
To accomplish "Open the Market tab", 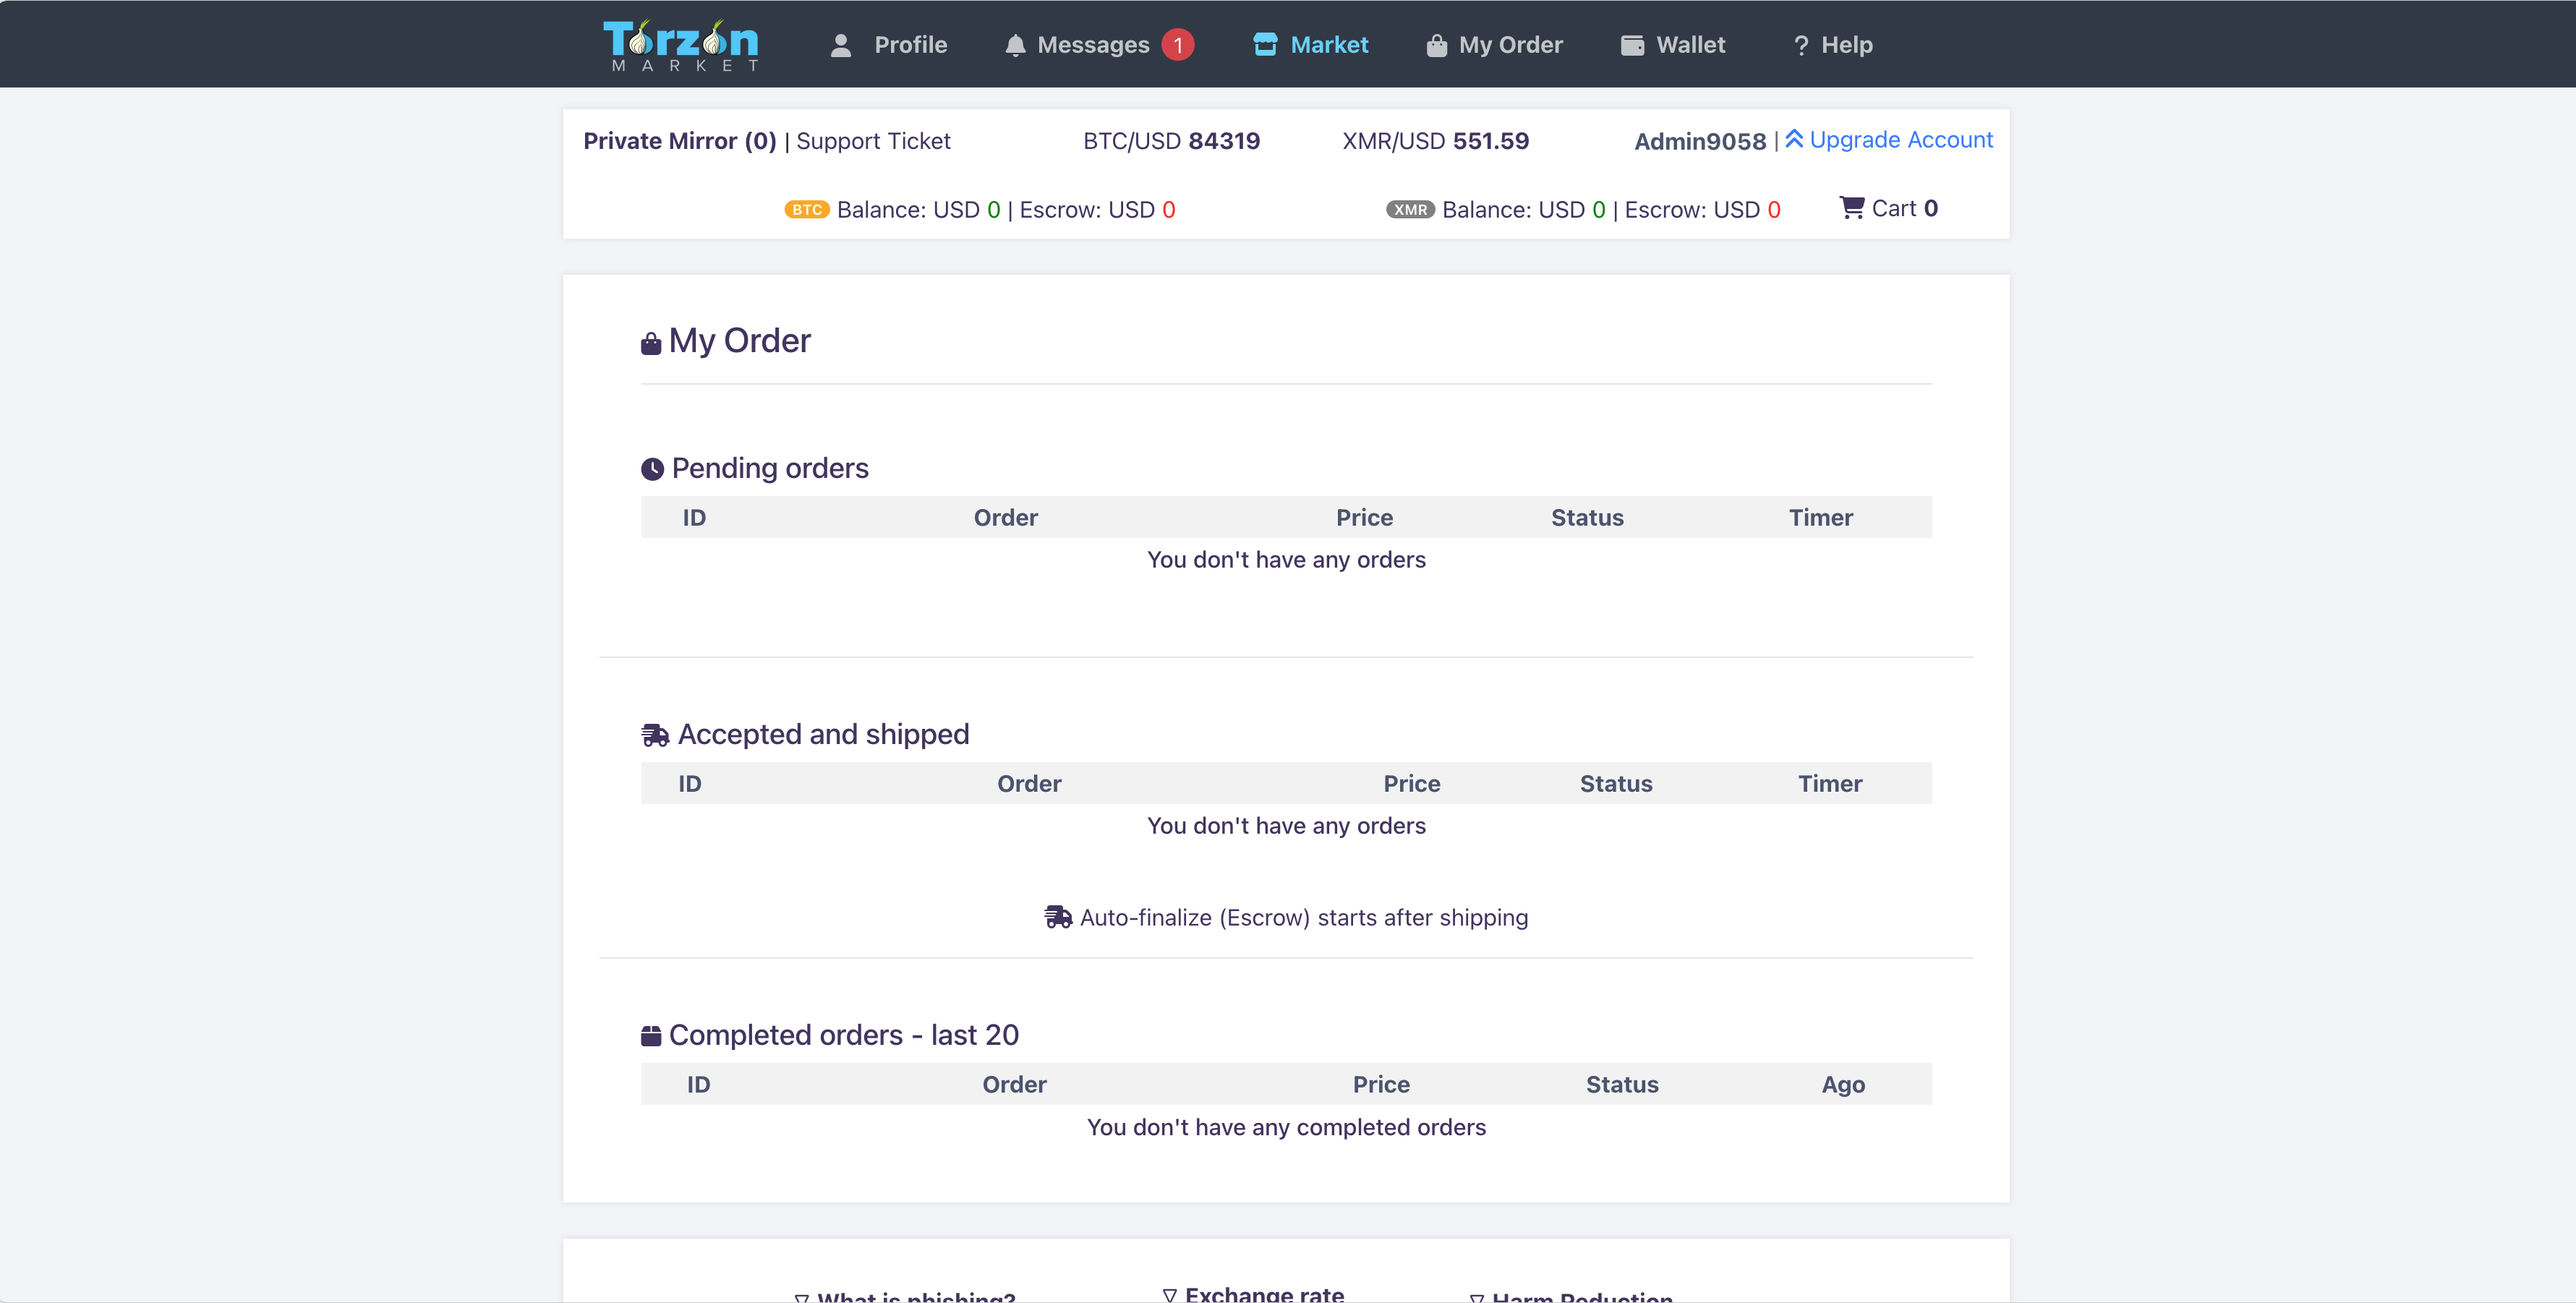I will point(1310,45).
